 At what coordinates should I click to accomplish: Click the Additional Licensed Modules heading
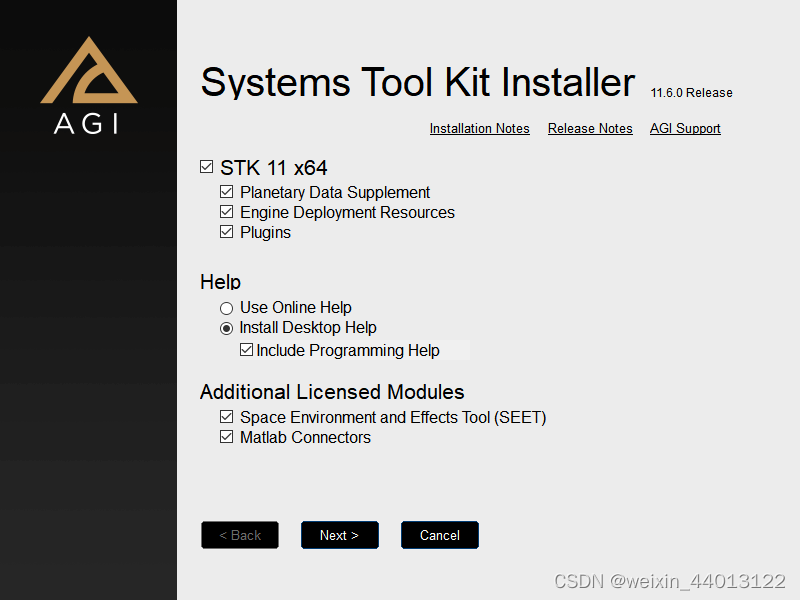click(x=332, y=392)
